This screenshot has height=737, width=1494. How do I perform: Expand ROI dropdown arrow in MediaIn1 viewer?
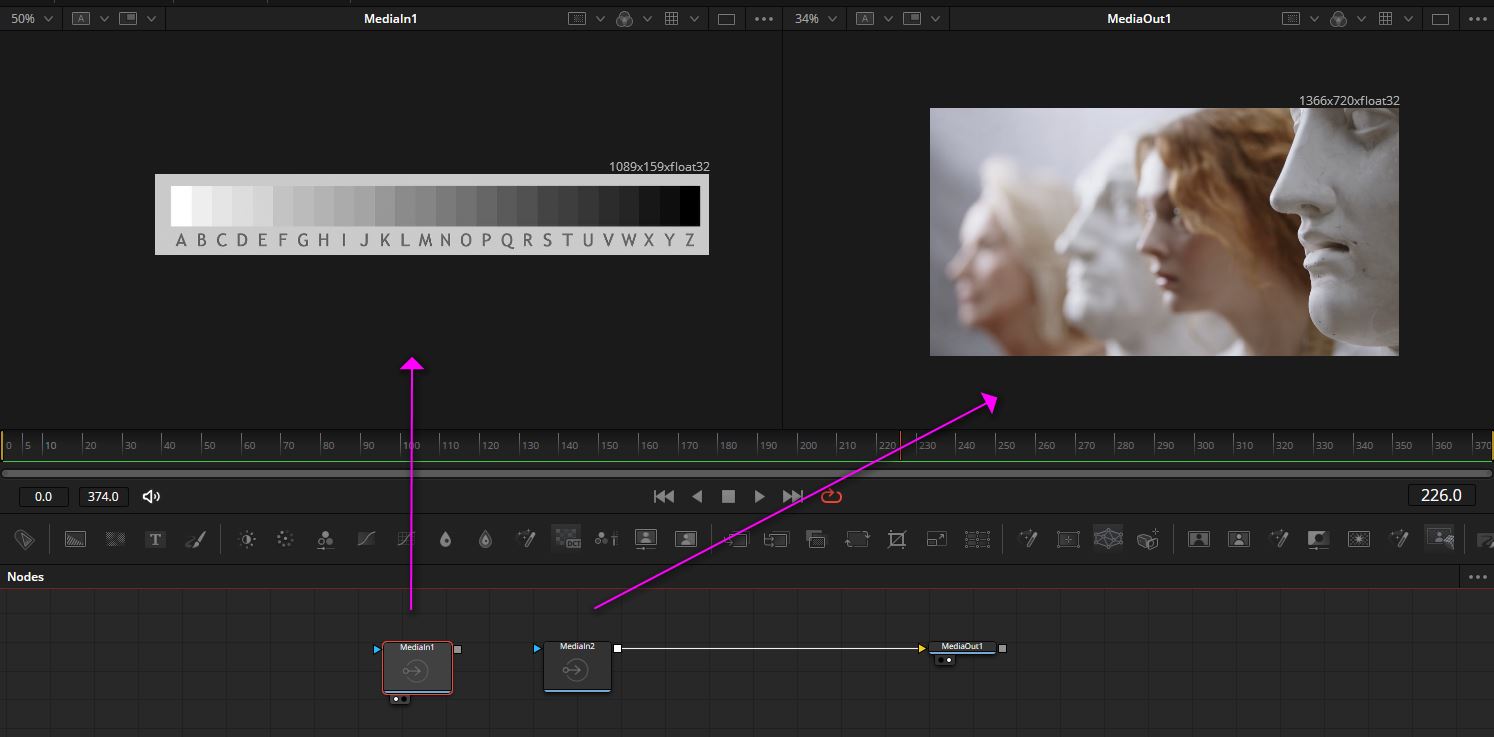click(600, 19)
